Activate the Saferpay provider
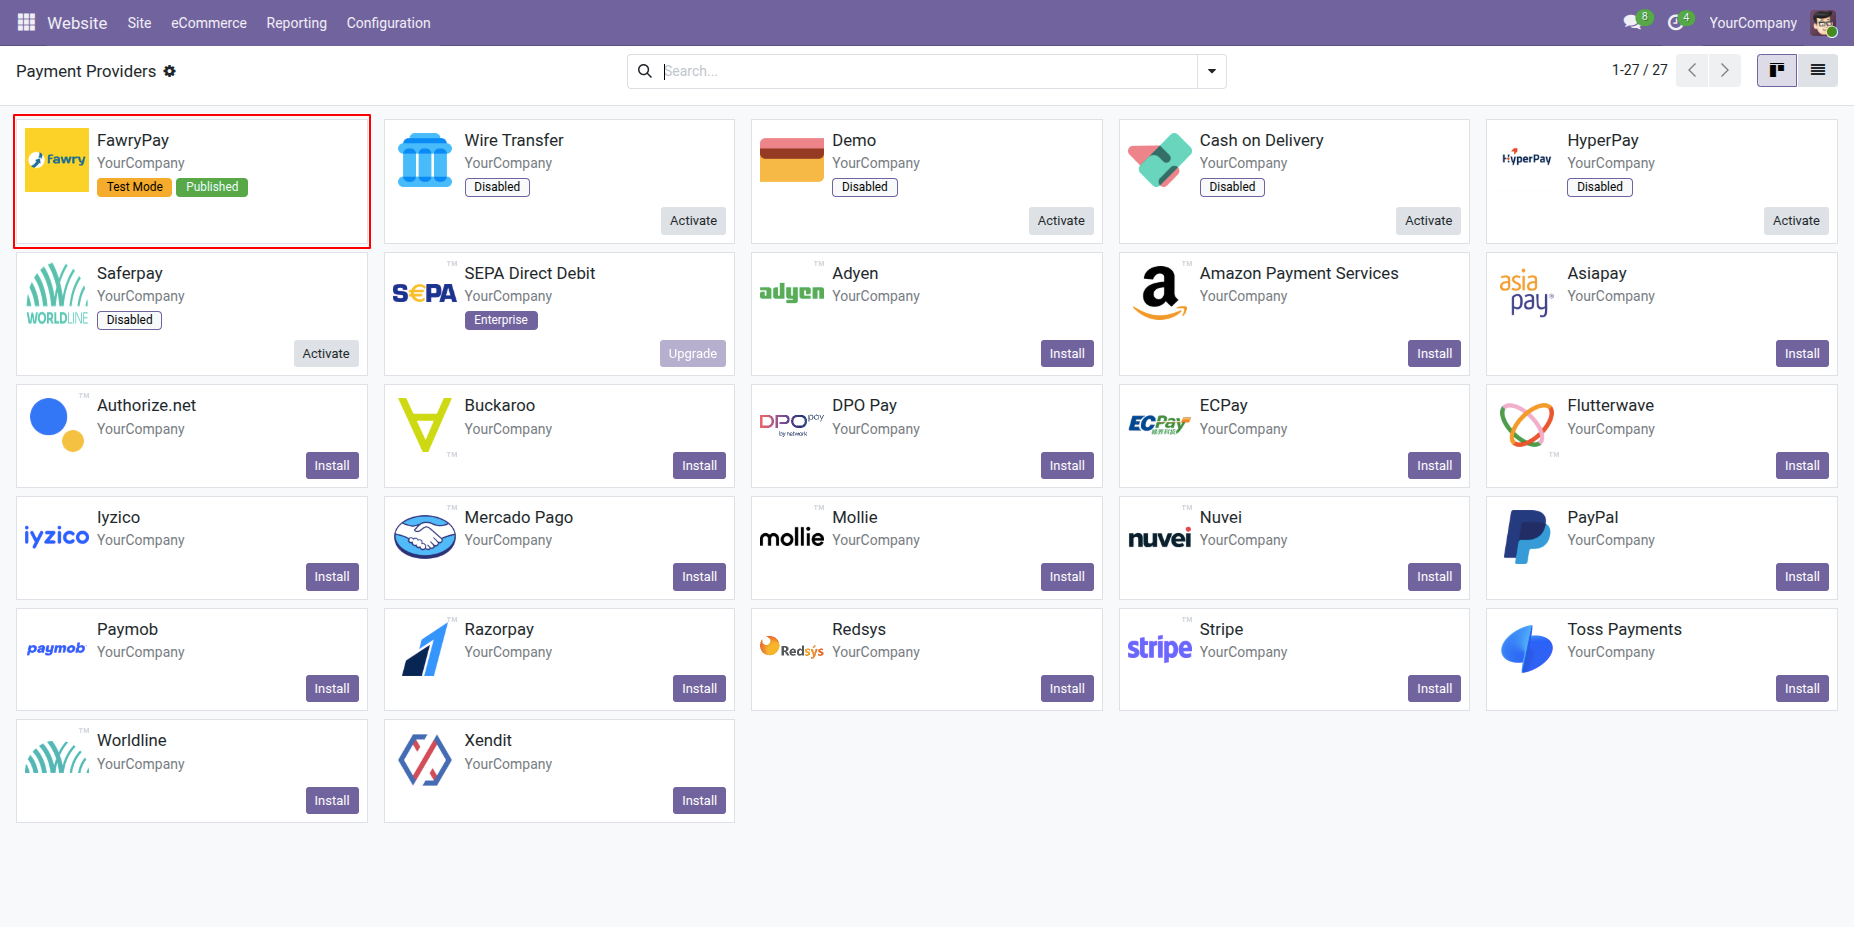 point(326,354)
